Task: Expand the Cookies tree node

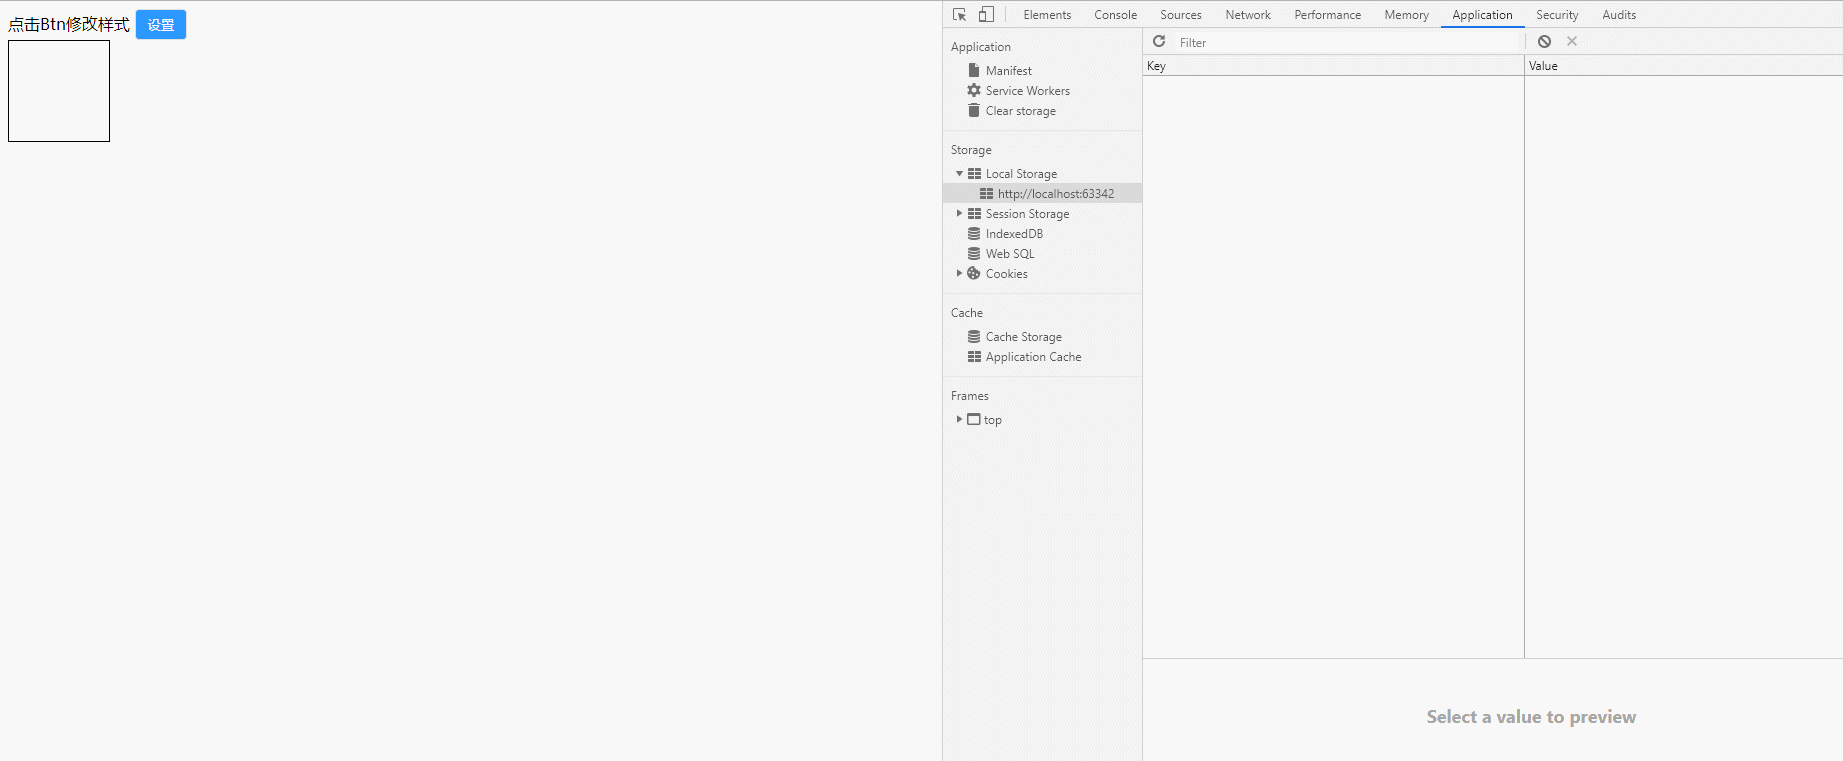Action: pyautogui.click(x=959, y=274)
